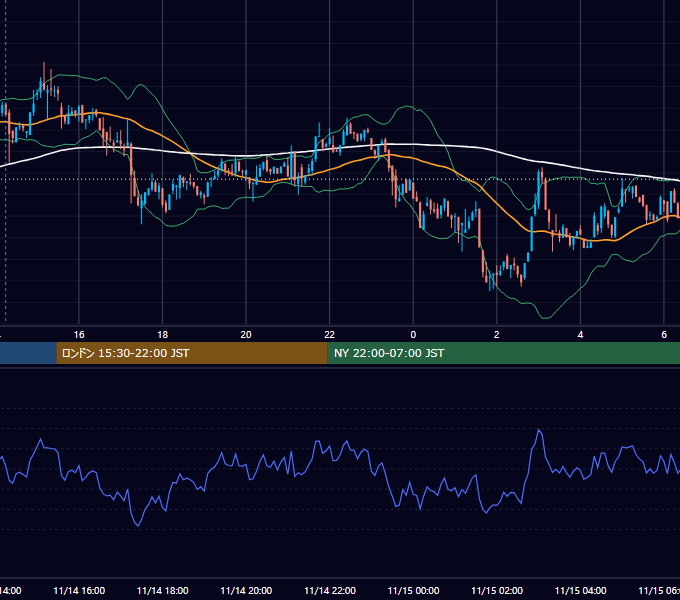
Task: Click the 11/14 18:00 date label
Action: [x=163, y=591]
